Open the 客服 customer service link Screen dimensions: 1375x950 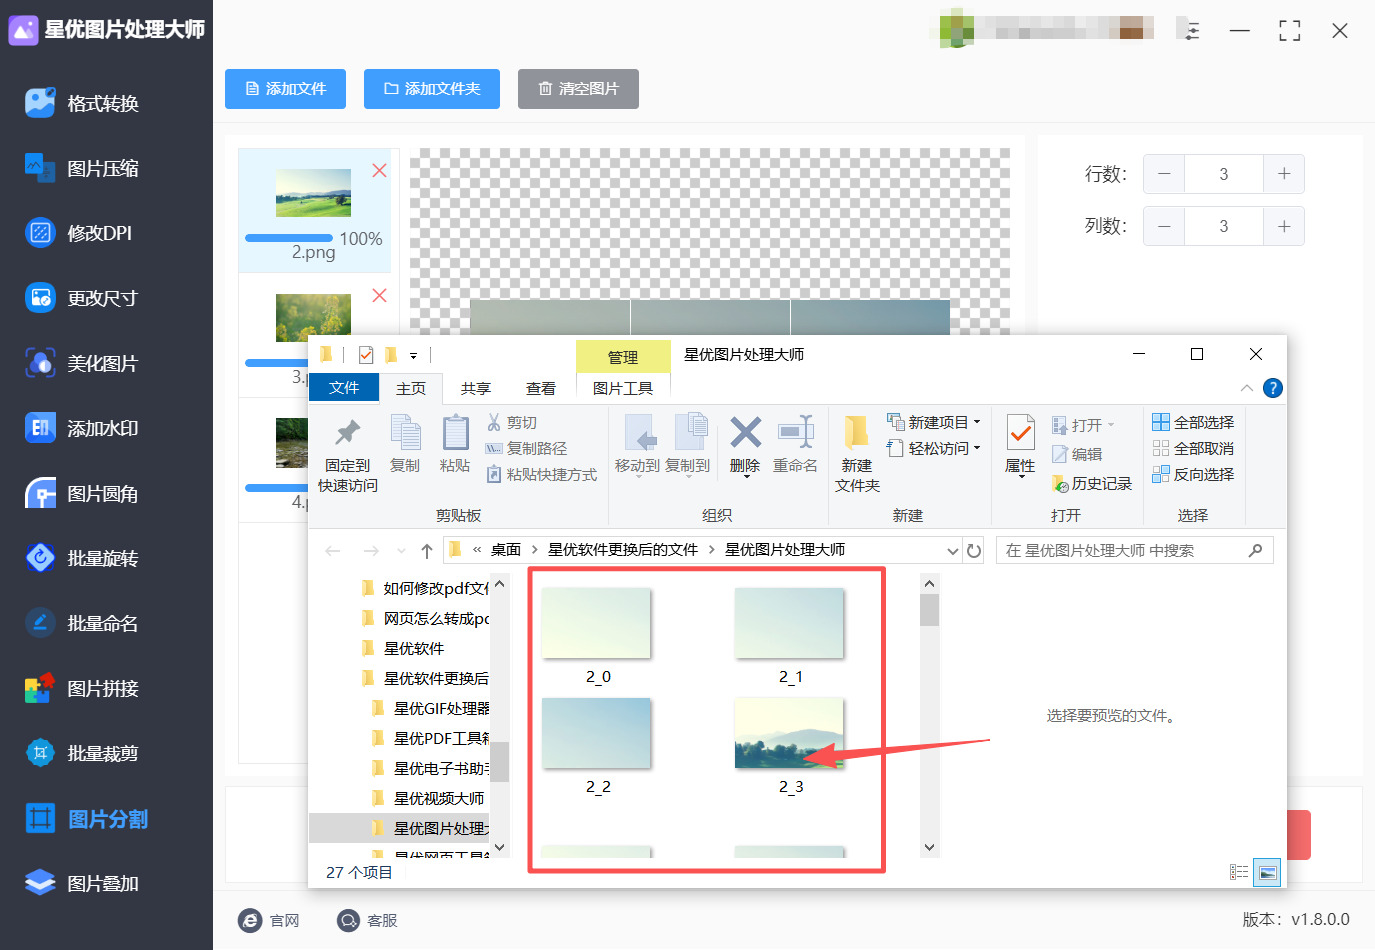click(x=367, y=920)
